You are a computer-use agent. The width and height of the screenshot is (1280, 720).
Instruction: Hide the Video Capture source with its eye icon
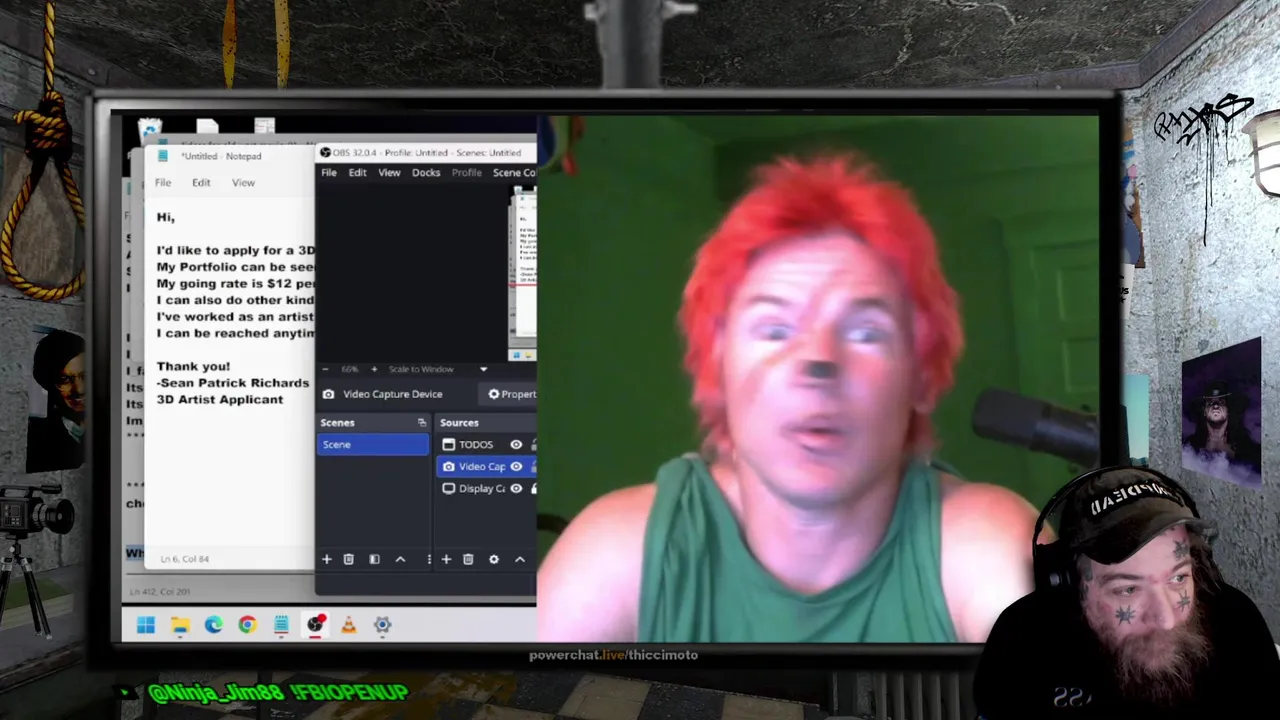click(516, 467)
